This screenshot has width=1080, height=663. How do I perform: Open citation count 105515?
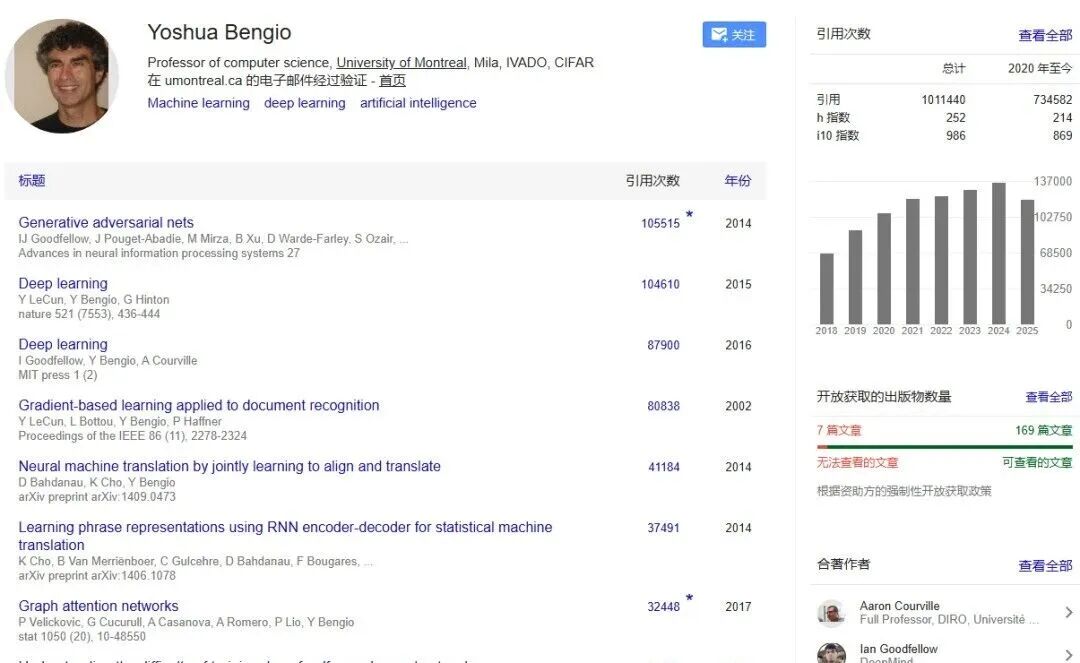pos(661,223)
